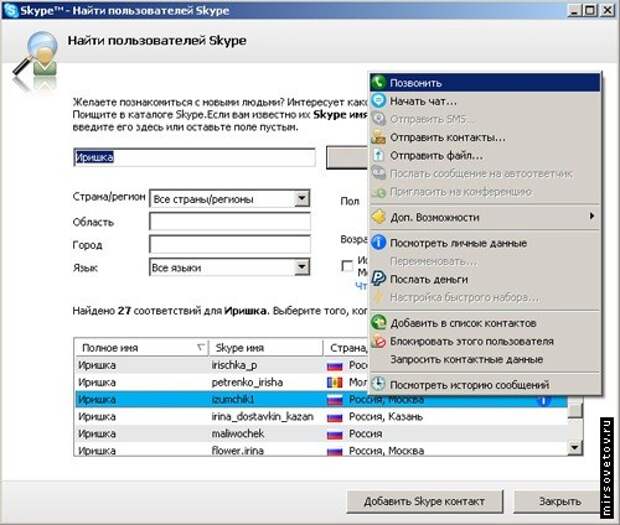Click the Отправить файл icon
Image resolution: width=620 pixels, height=525 pixels.
(379, 155)
